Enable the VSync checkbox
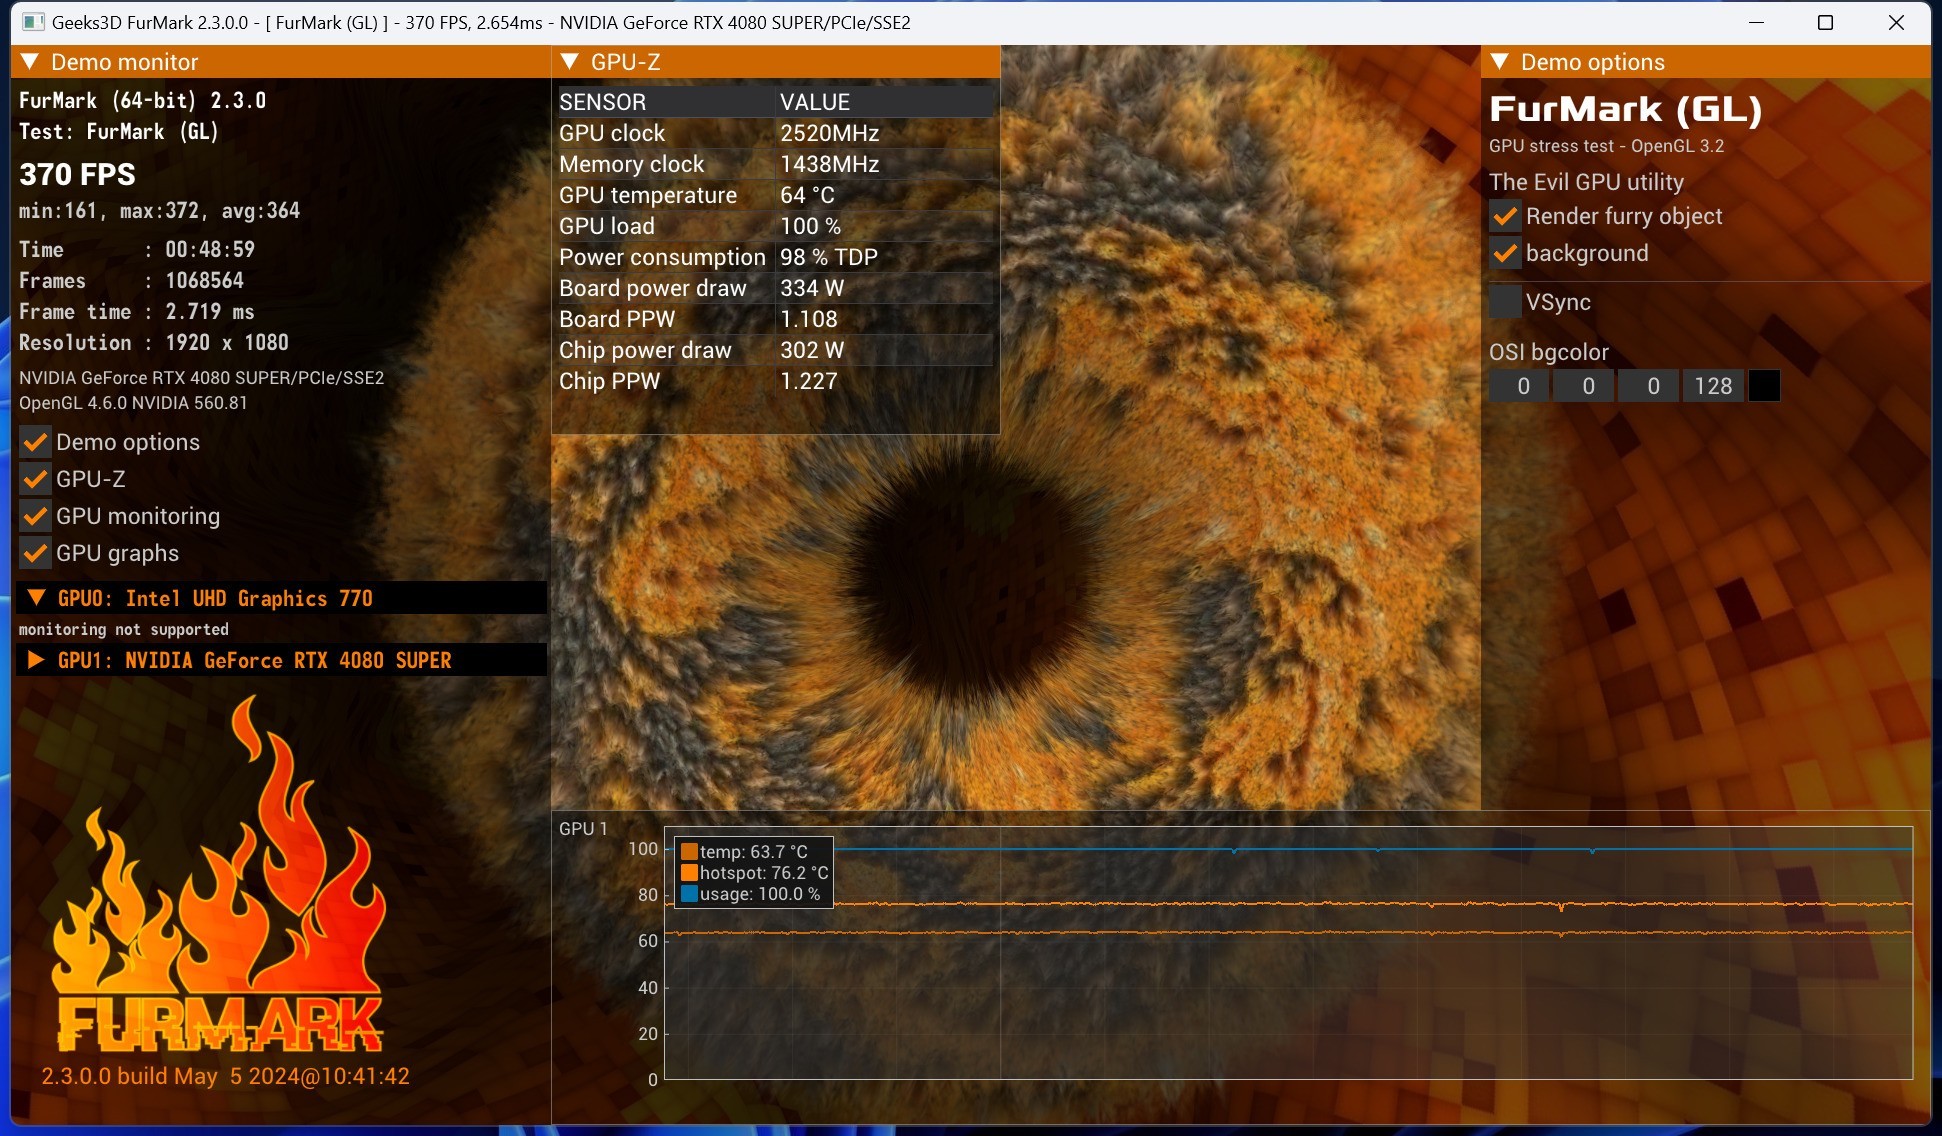Image resolution: width=1942 pixels, height=1136 pixels. (x=1505, y=302)
